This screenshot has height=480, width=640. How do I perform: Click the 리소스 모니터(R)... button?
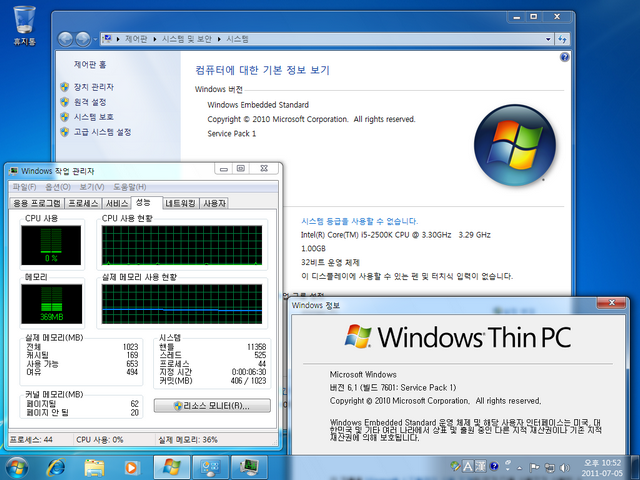click(212, 406)
